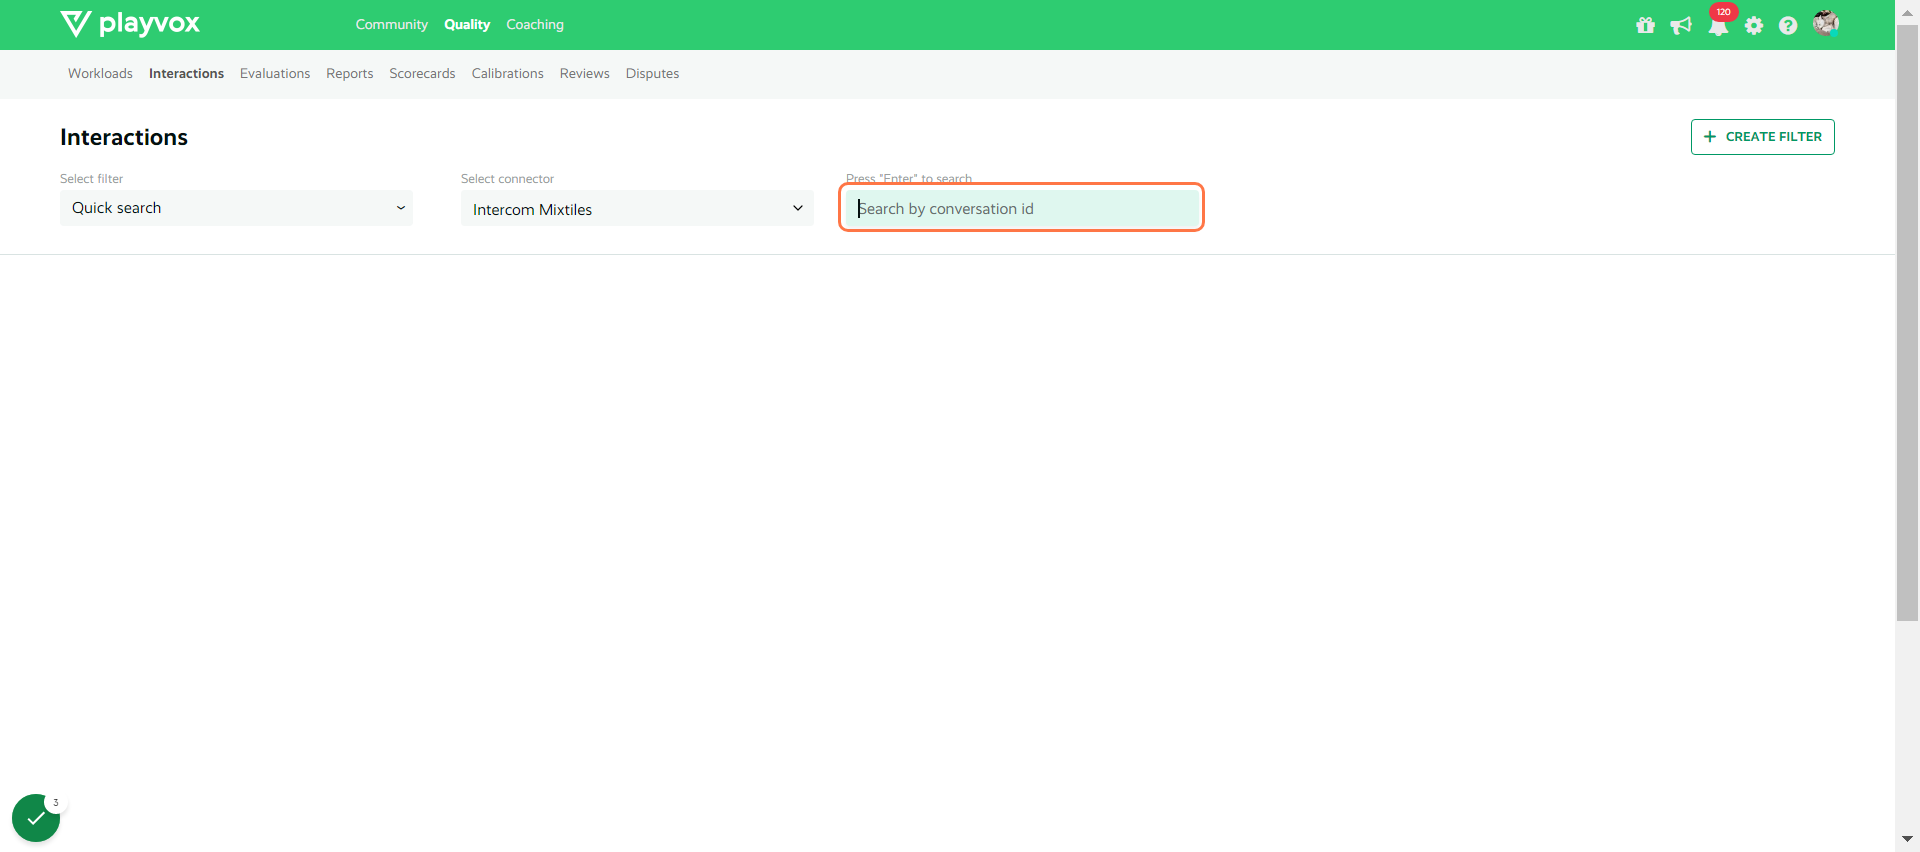This screenshot has height=852, width=1920.
Task: Switch to the Reports tab
Action: [x=349, y=73]
